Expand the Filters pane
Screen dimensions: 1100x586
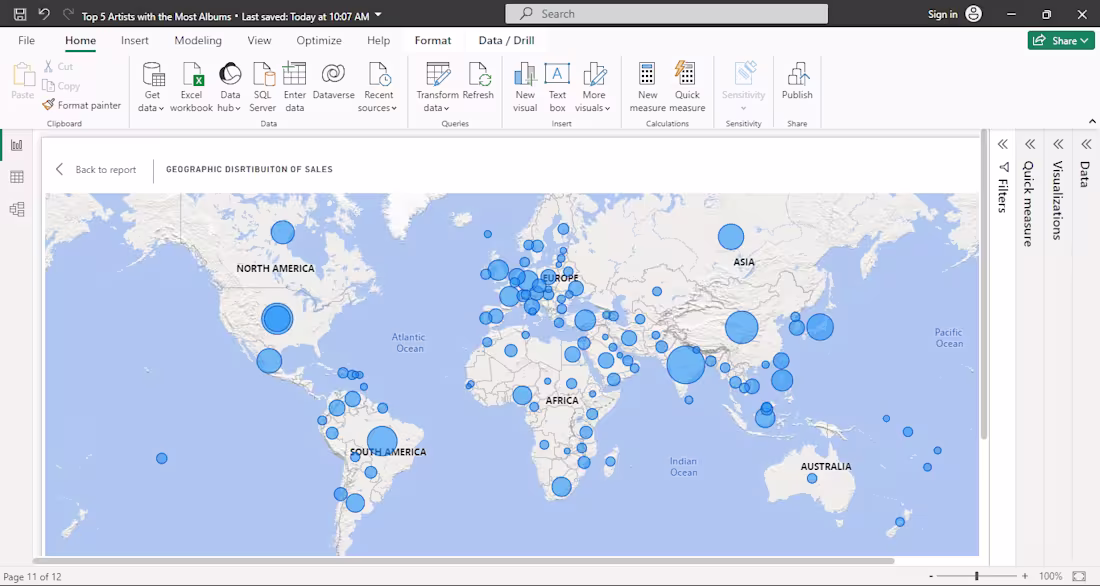[x=1003, y=144]
